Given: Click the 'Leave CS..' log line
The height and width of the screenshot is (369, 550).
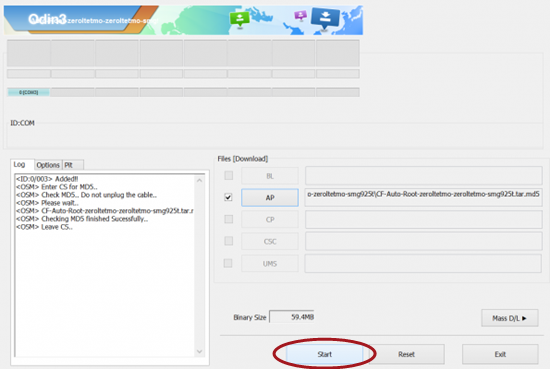Looking at the screenshot, I should 44,227.
